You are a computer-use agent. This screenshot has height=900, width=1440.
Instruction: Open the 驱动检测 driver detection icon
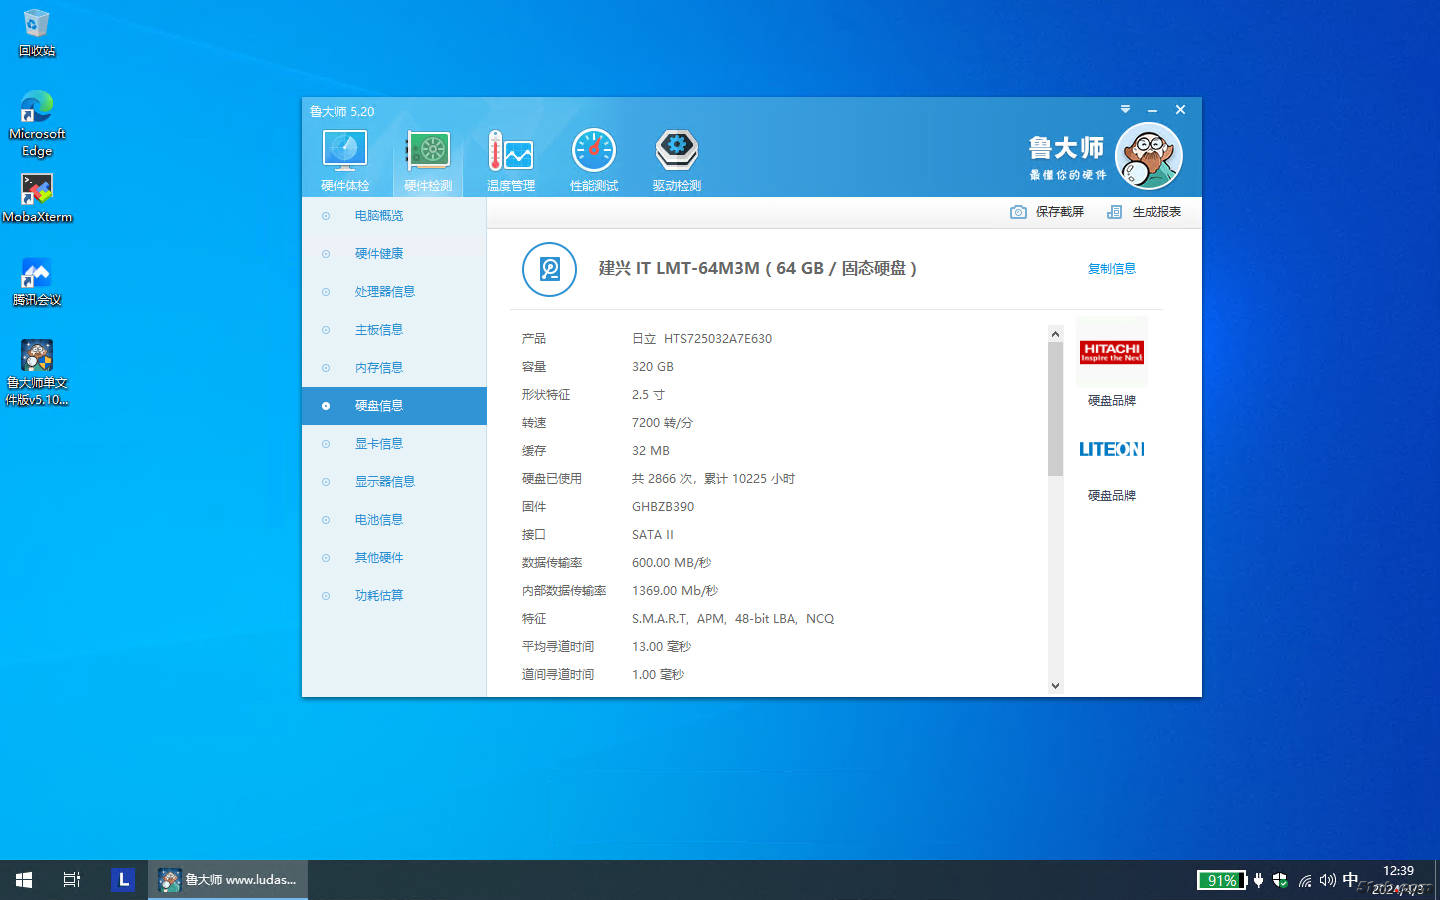(x=677, y=152)
